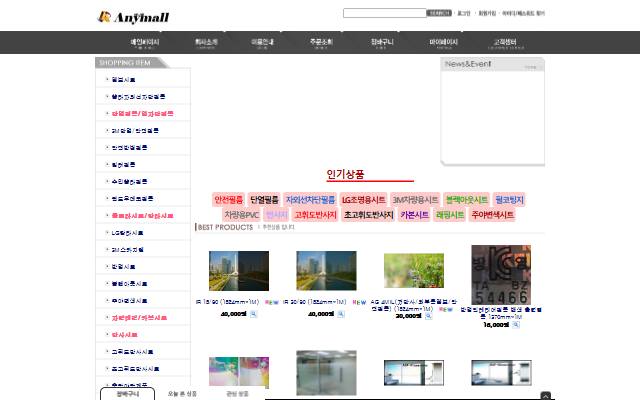
Task: Open the 회원가입 link
Action: coord(487,13)
